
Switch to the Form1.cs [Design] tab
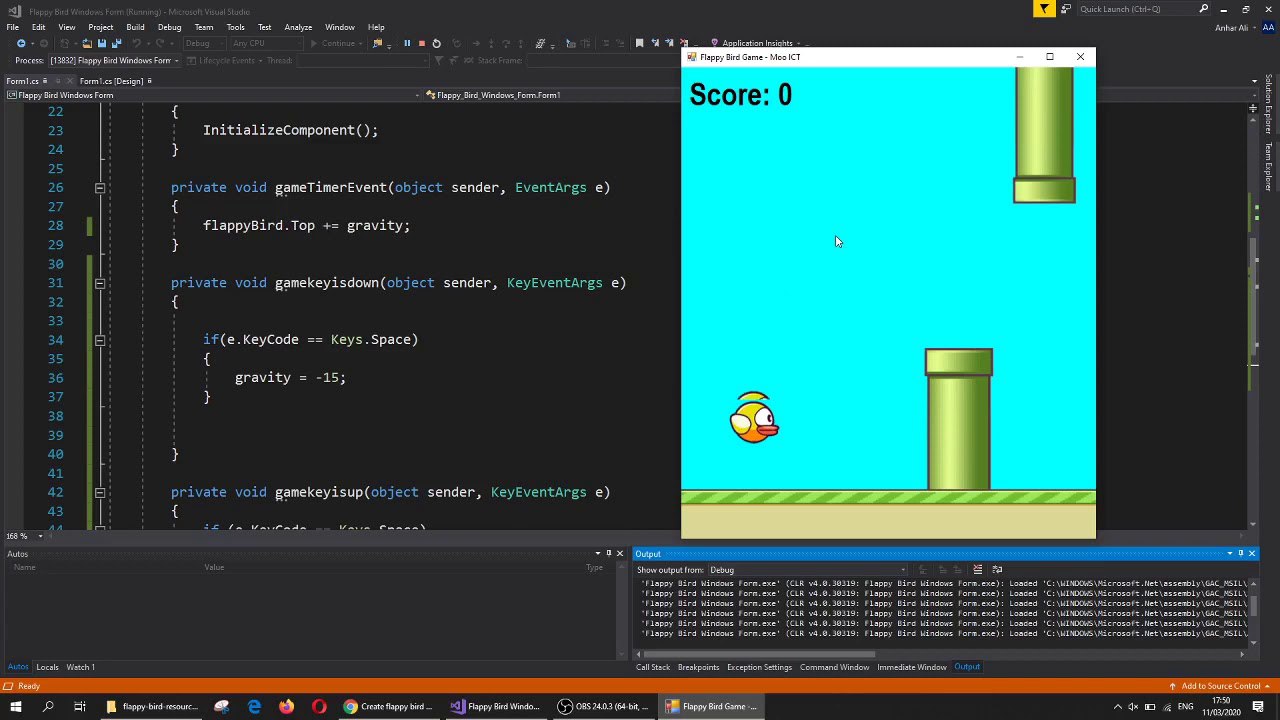(111, 81)
